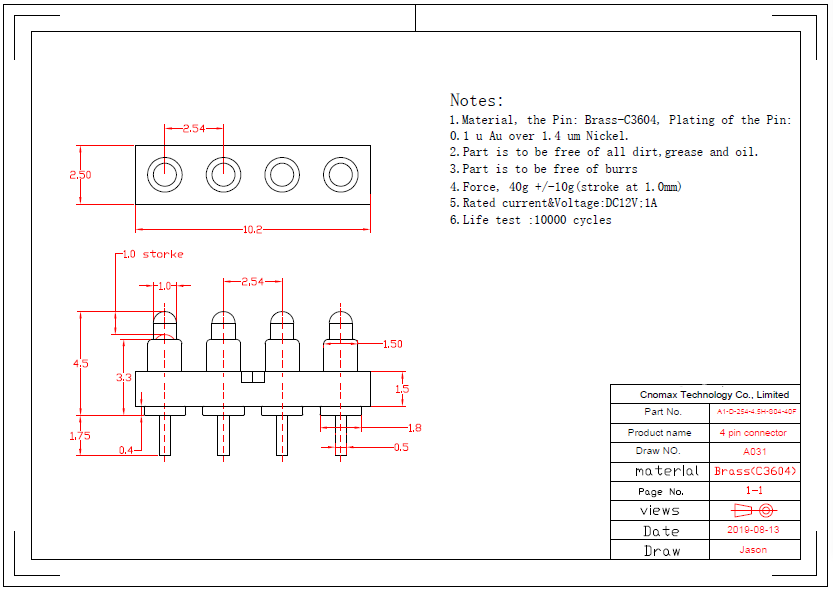This screenshot has height=593, width=833.
Task: Select note '3. Part is to be free of burrs'
Action: click(543, 169)
